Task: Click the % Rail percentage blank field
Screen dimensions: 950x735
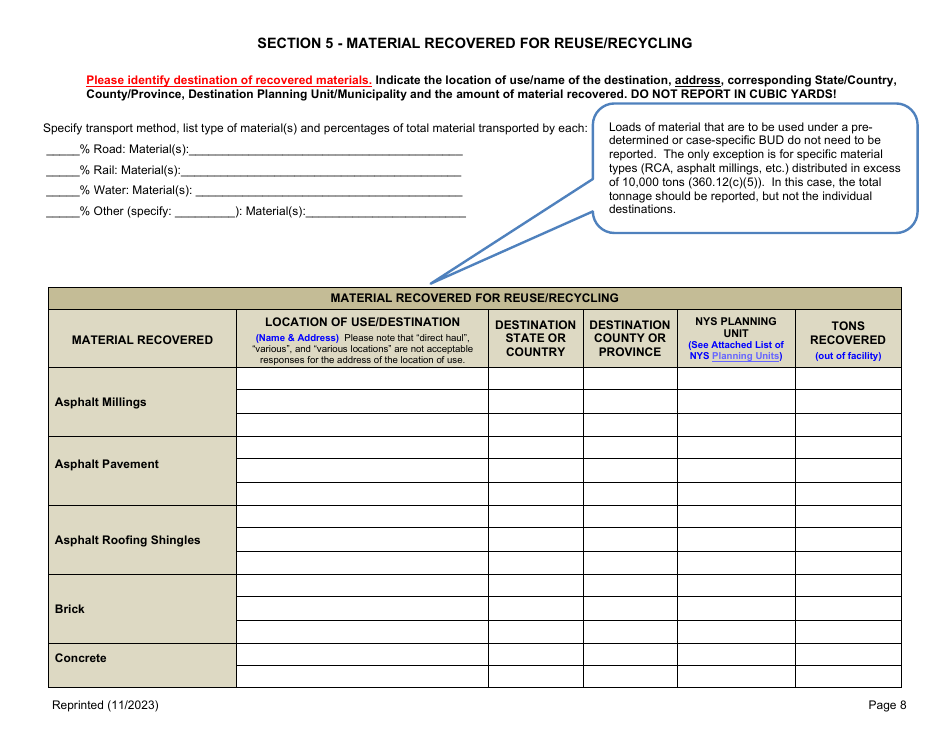Action: point(56,170)
